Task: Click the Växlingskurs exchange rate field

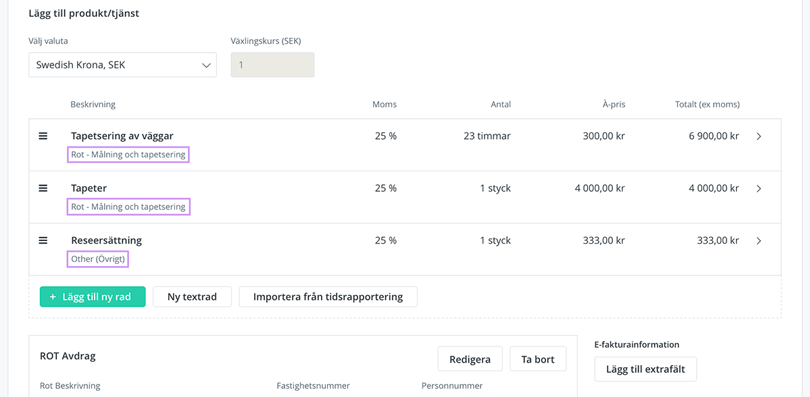Action: [x=272, y=65]
